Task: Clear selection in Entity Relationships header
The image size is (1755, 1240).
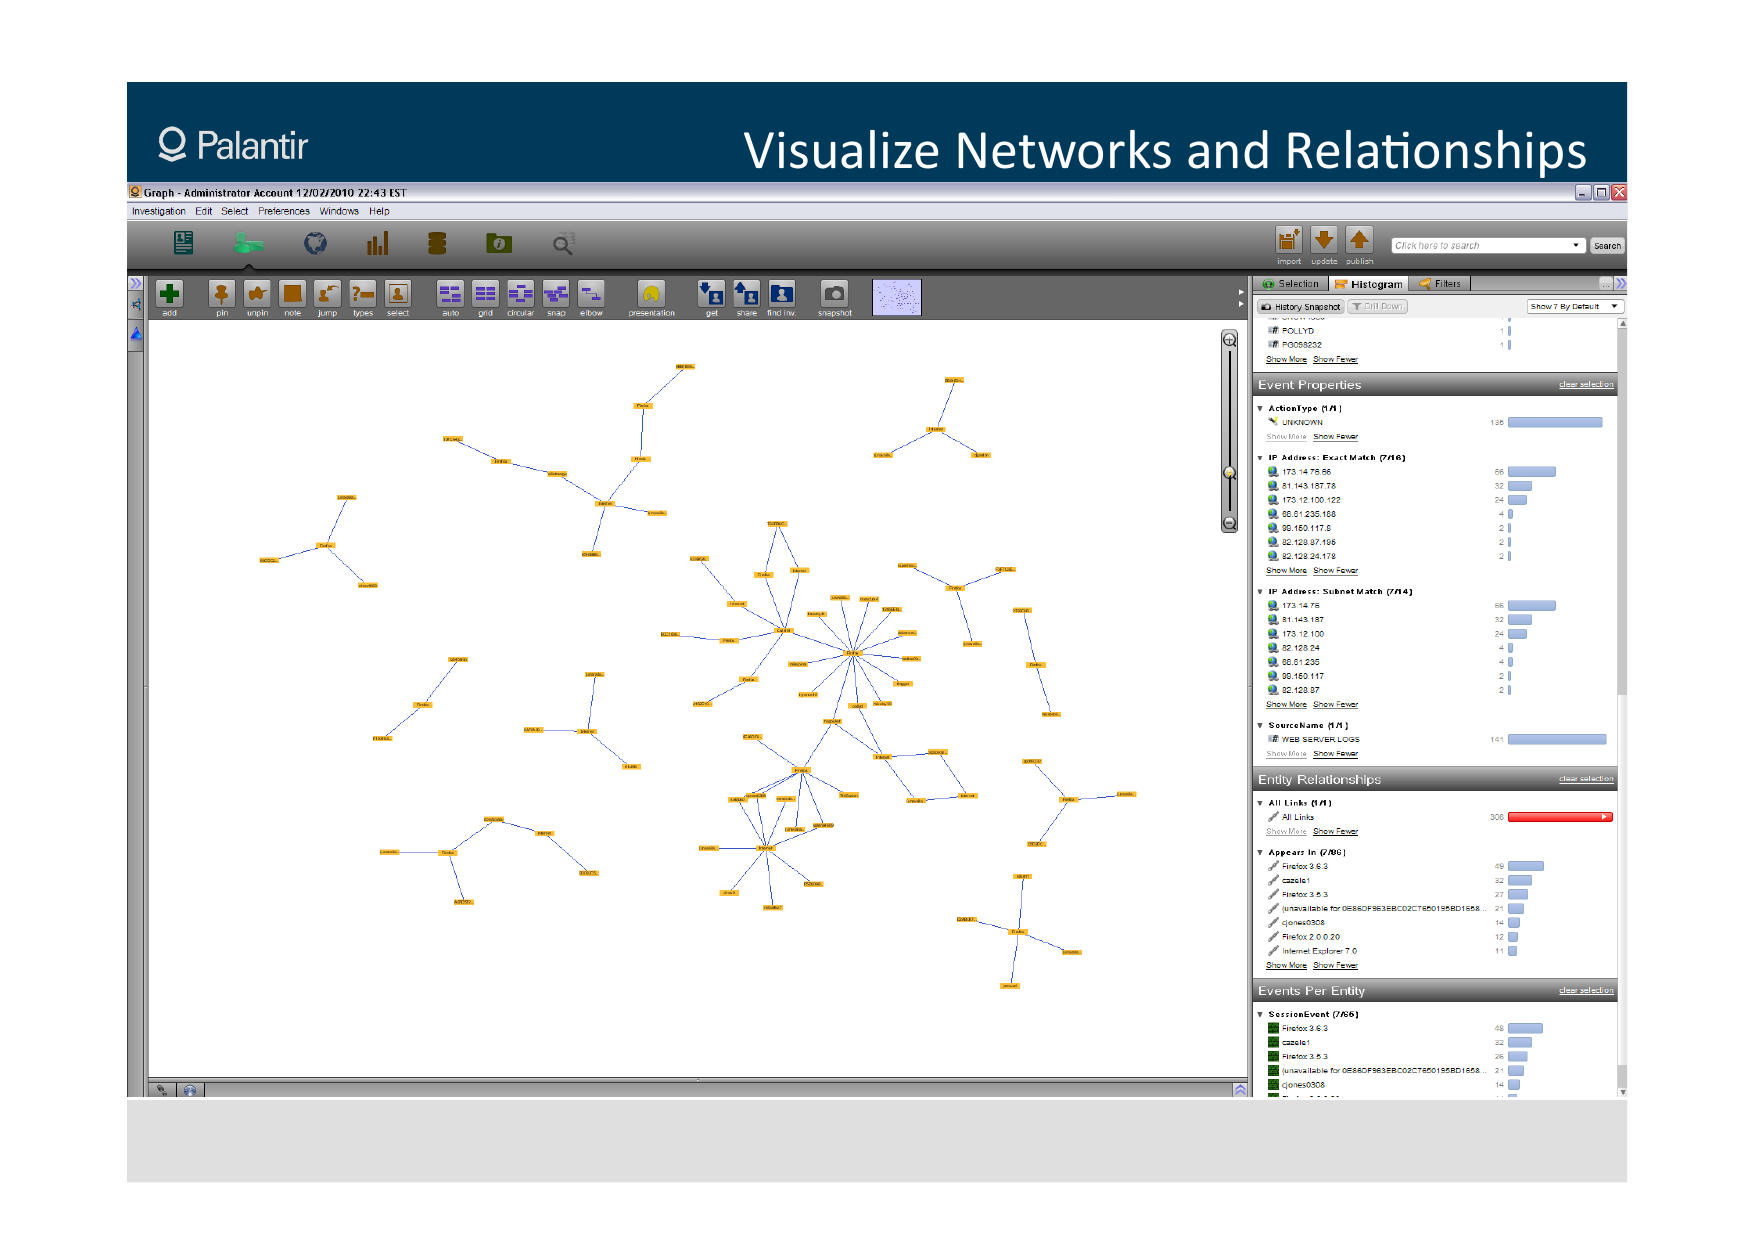Action: coord(1586,779)
